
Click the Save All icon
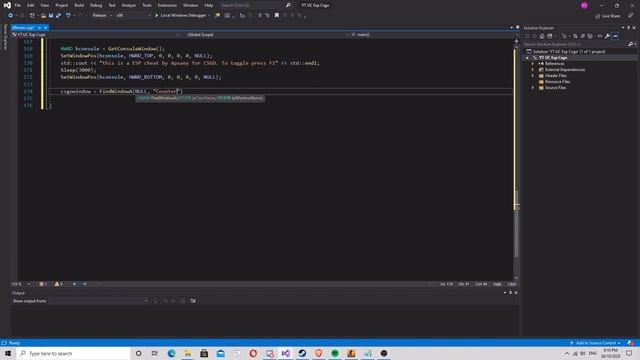click(58, 16)
